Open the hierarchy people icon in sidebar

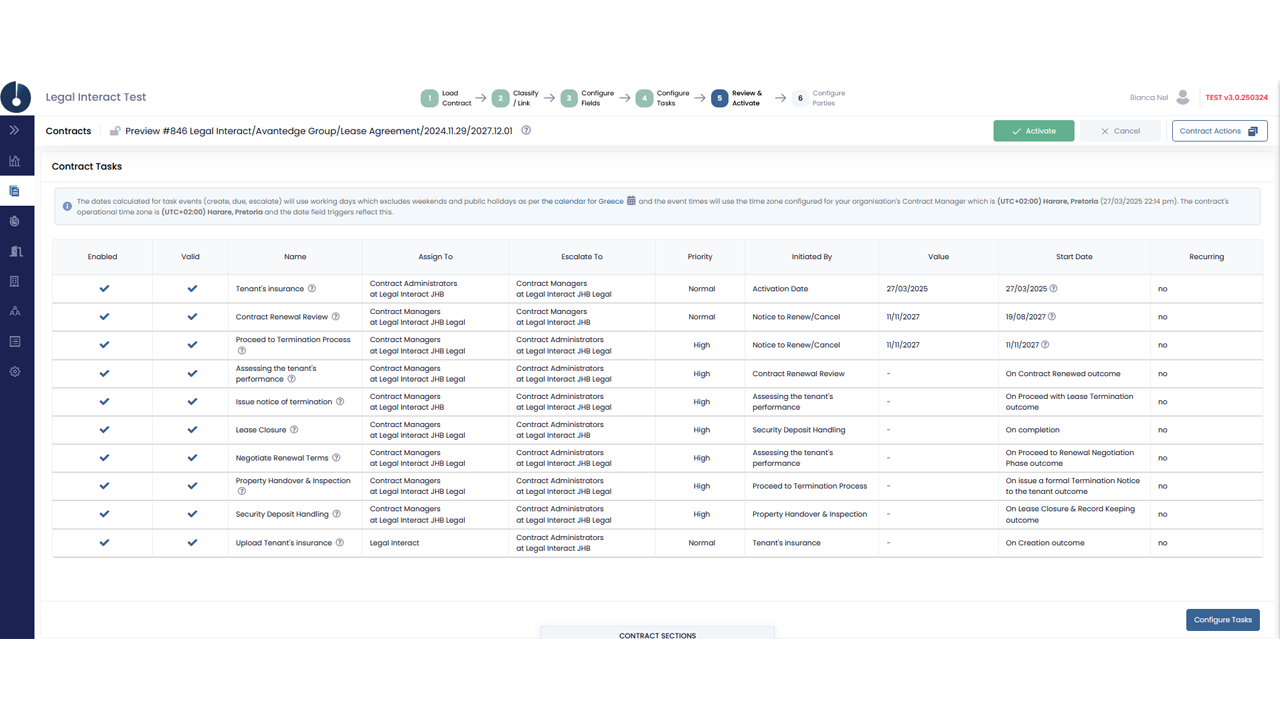(x=15, y=311)
